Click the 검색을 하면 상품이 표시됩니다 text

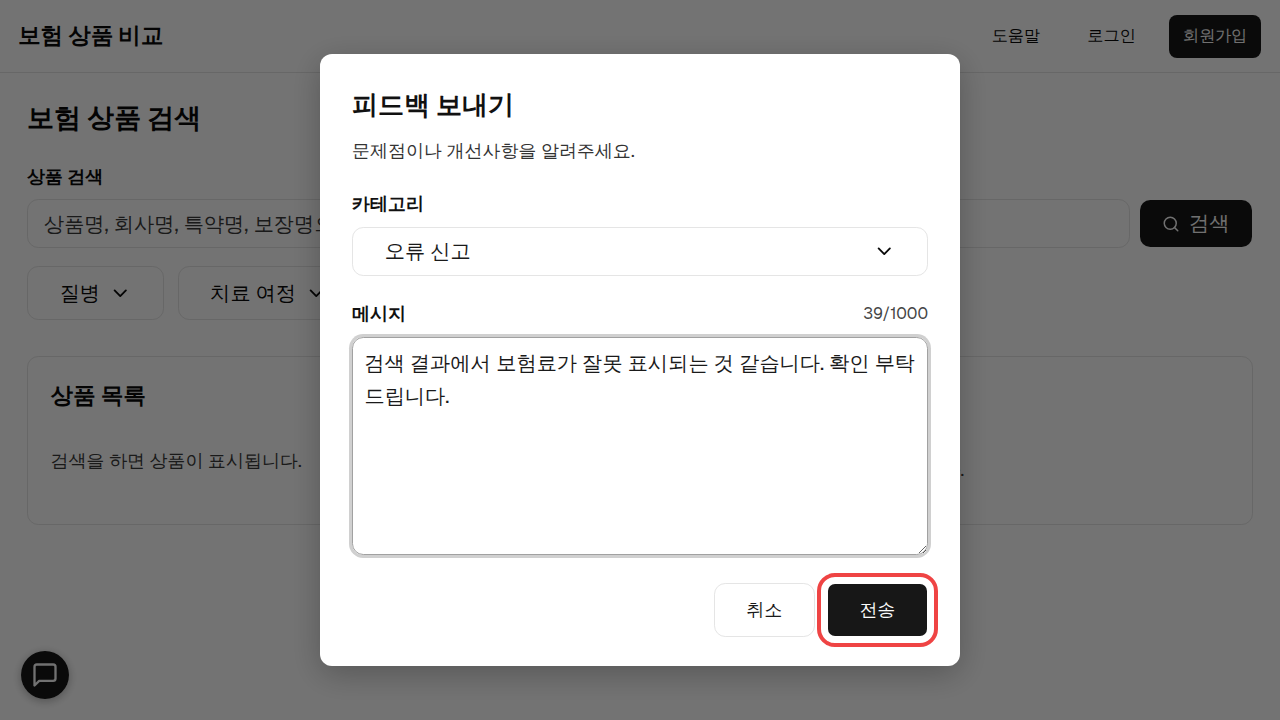point(176,461)
